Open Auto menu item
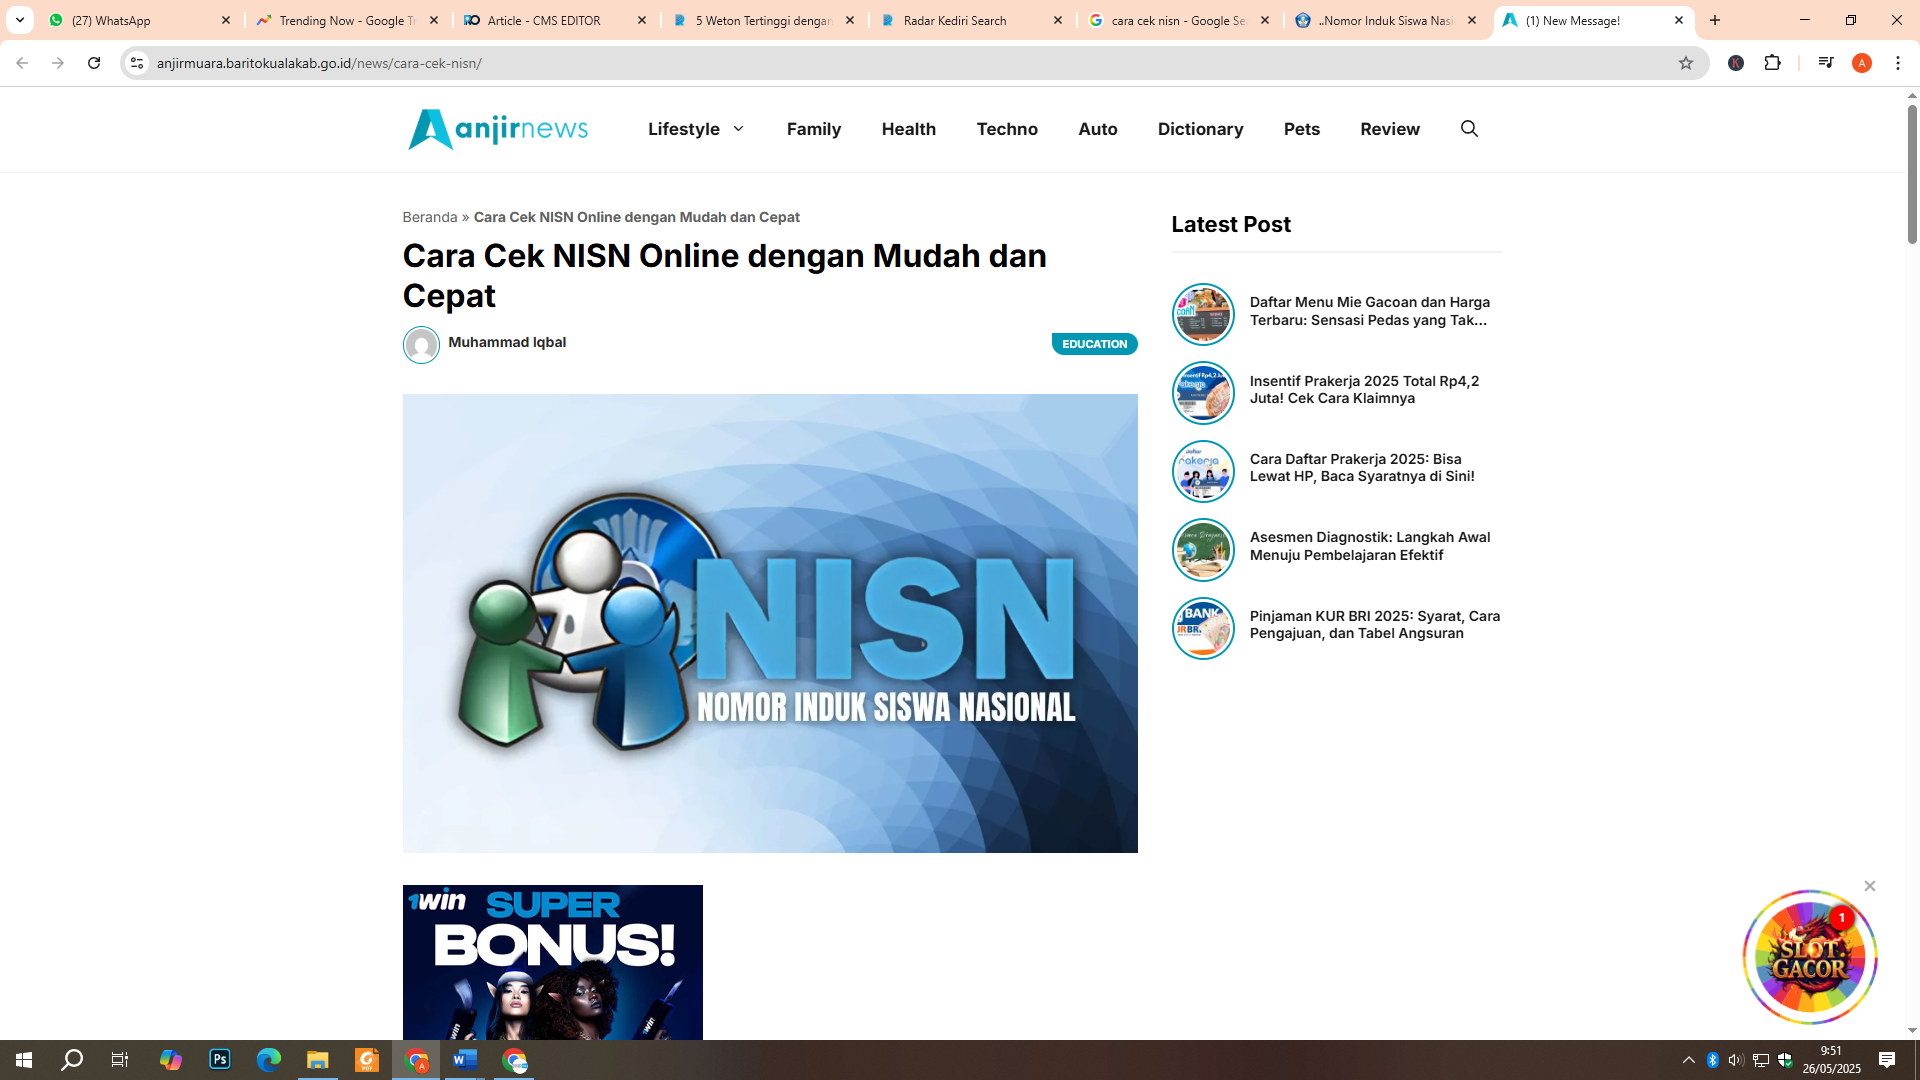This screenshot has width=1920, height=1080. click(1098, 129)
